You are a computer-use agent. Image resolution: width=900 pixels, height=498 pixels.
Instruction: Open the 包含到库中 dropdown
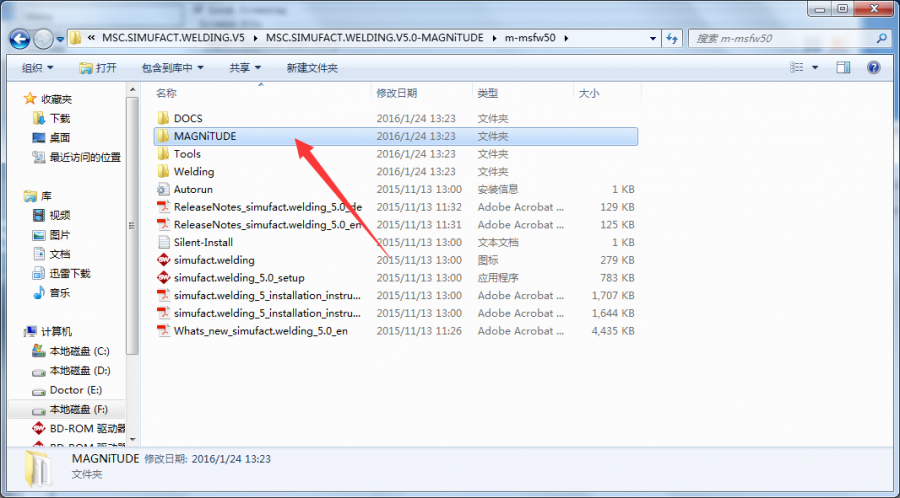point(172,68)
